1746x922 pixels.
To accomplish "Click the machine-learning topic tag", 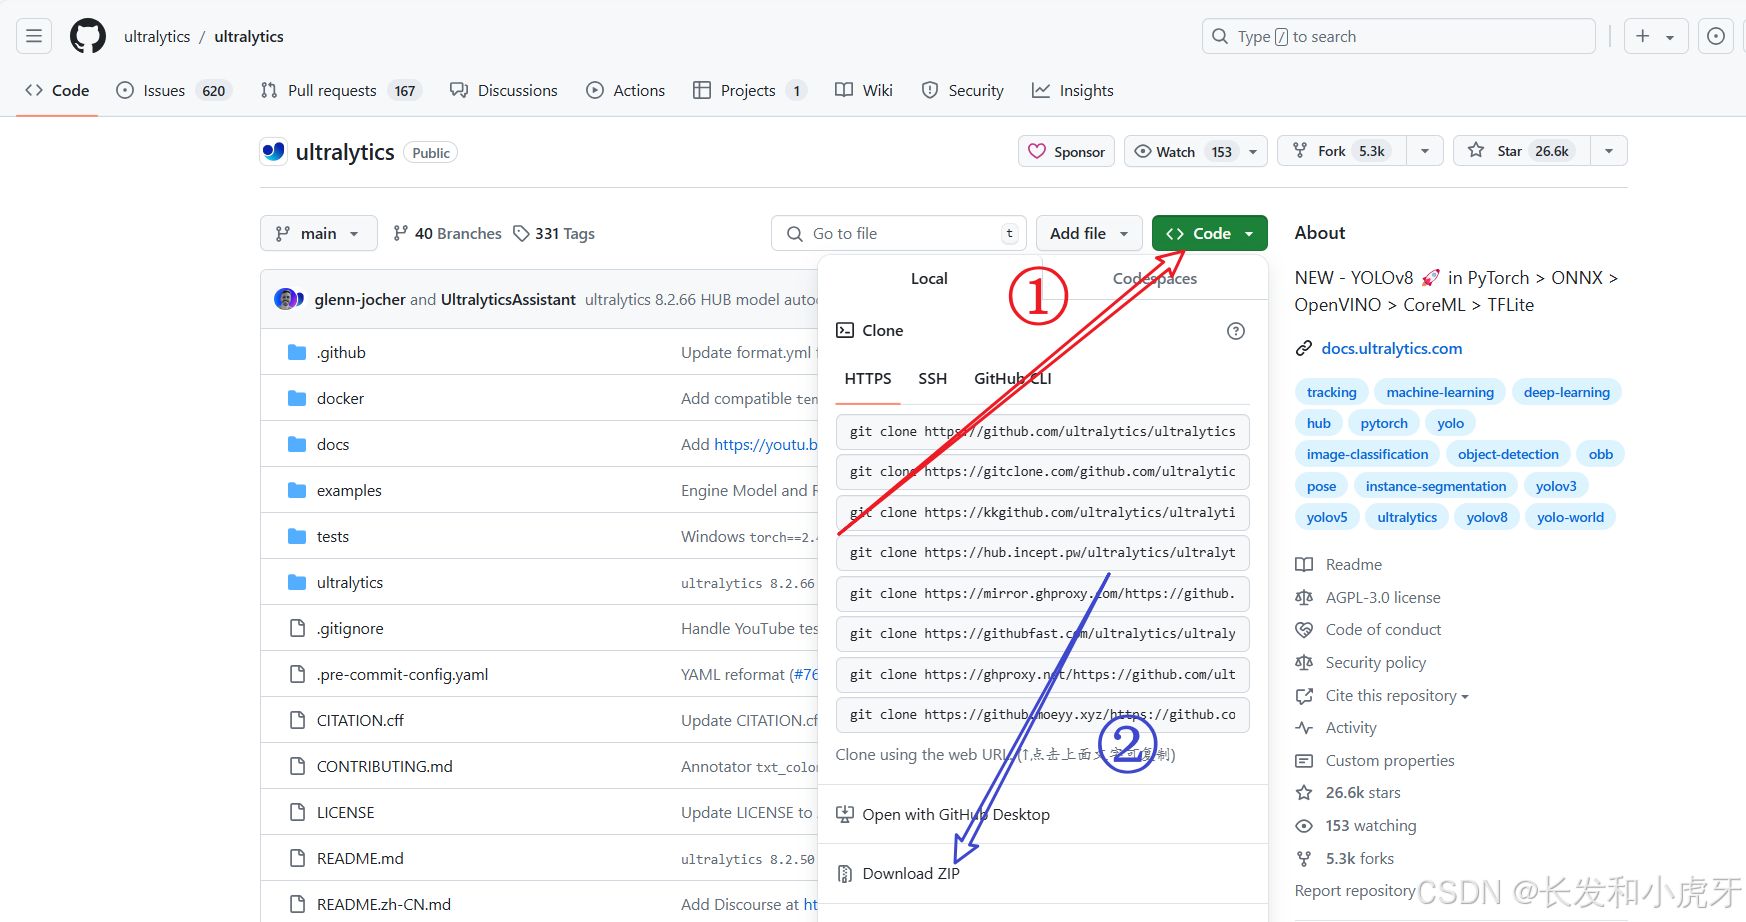I will (1440, 392).
